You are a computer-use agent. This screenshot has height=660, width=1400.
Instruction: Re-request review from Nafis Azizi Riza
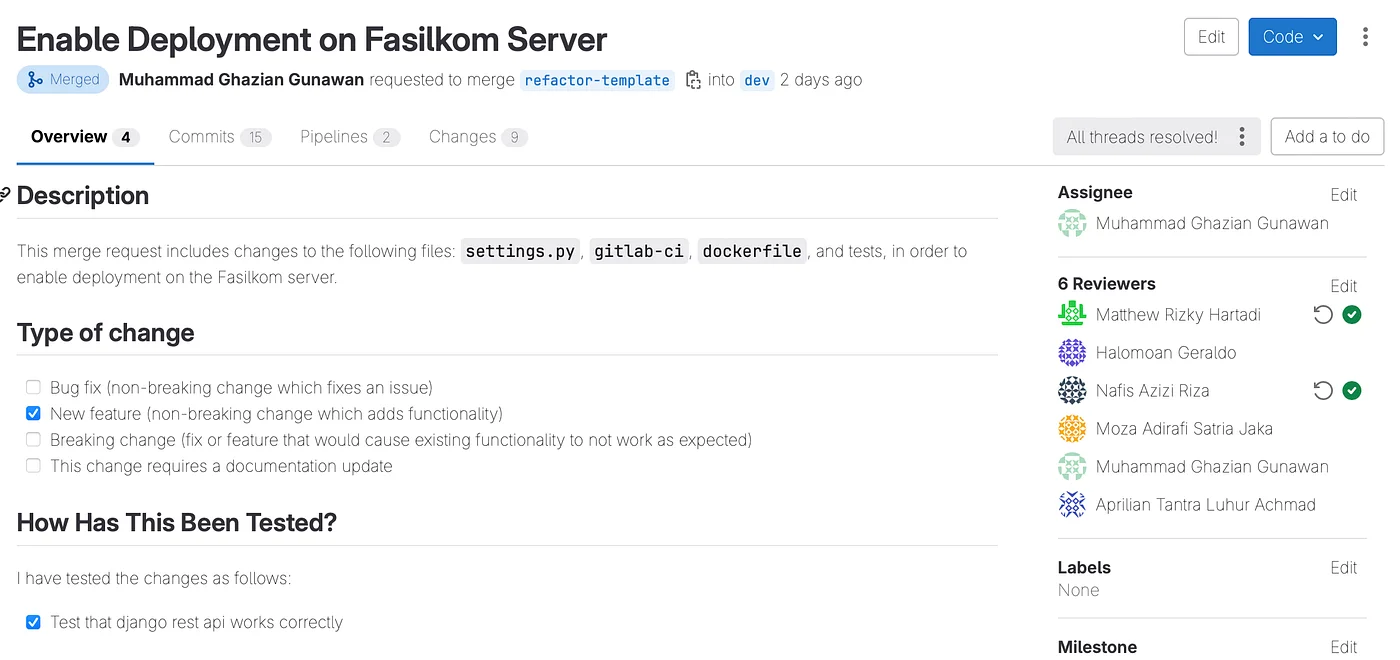pos(1323,391)
